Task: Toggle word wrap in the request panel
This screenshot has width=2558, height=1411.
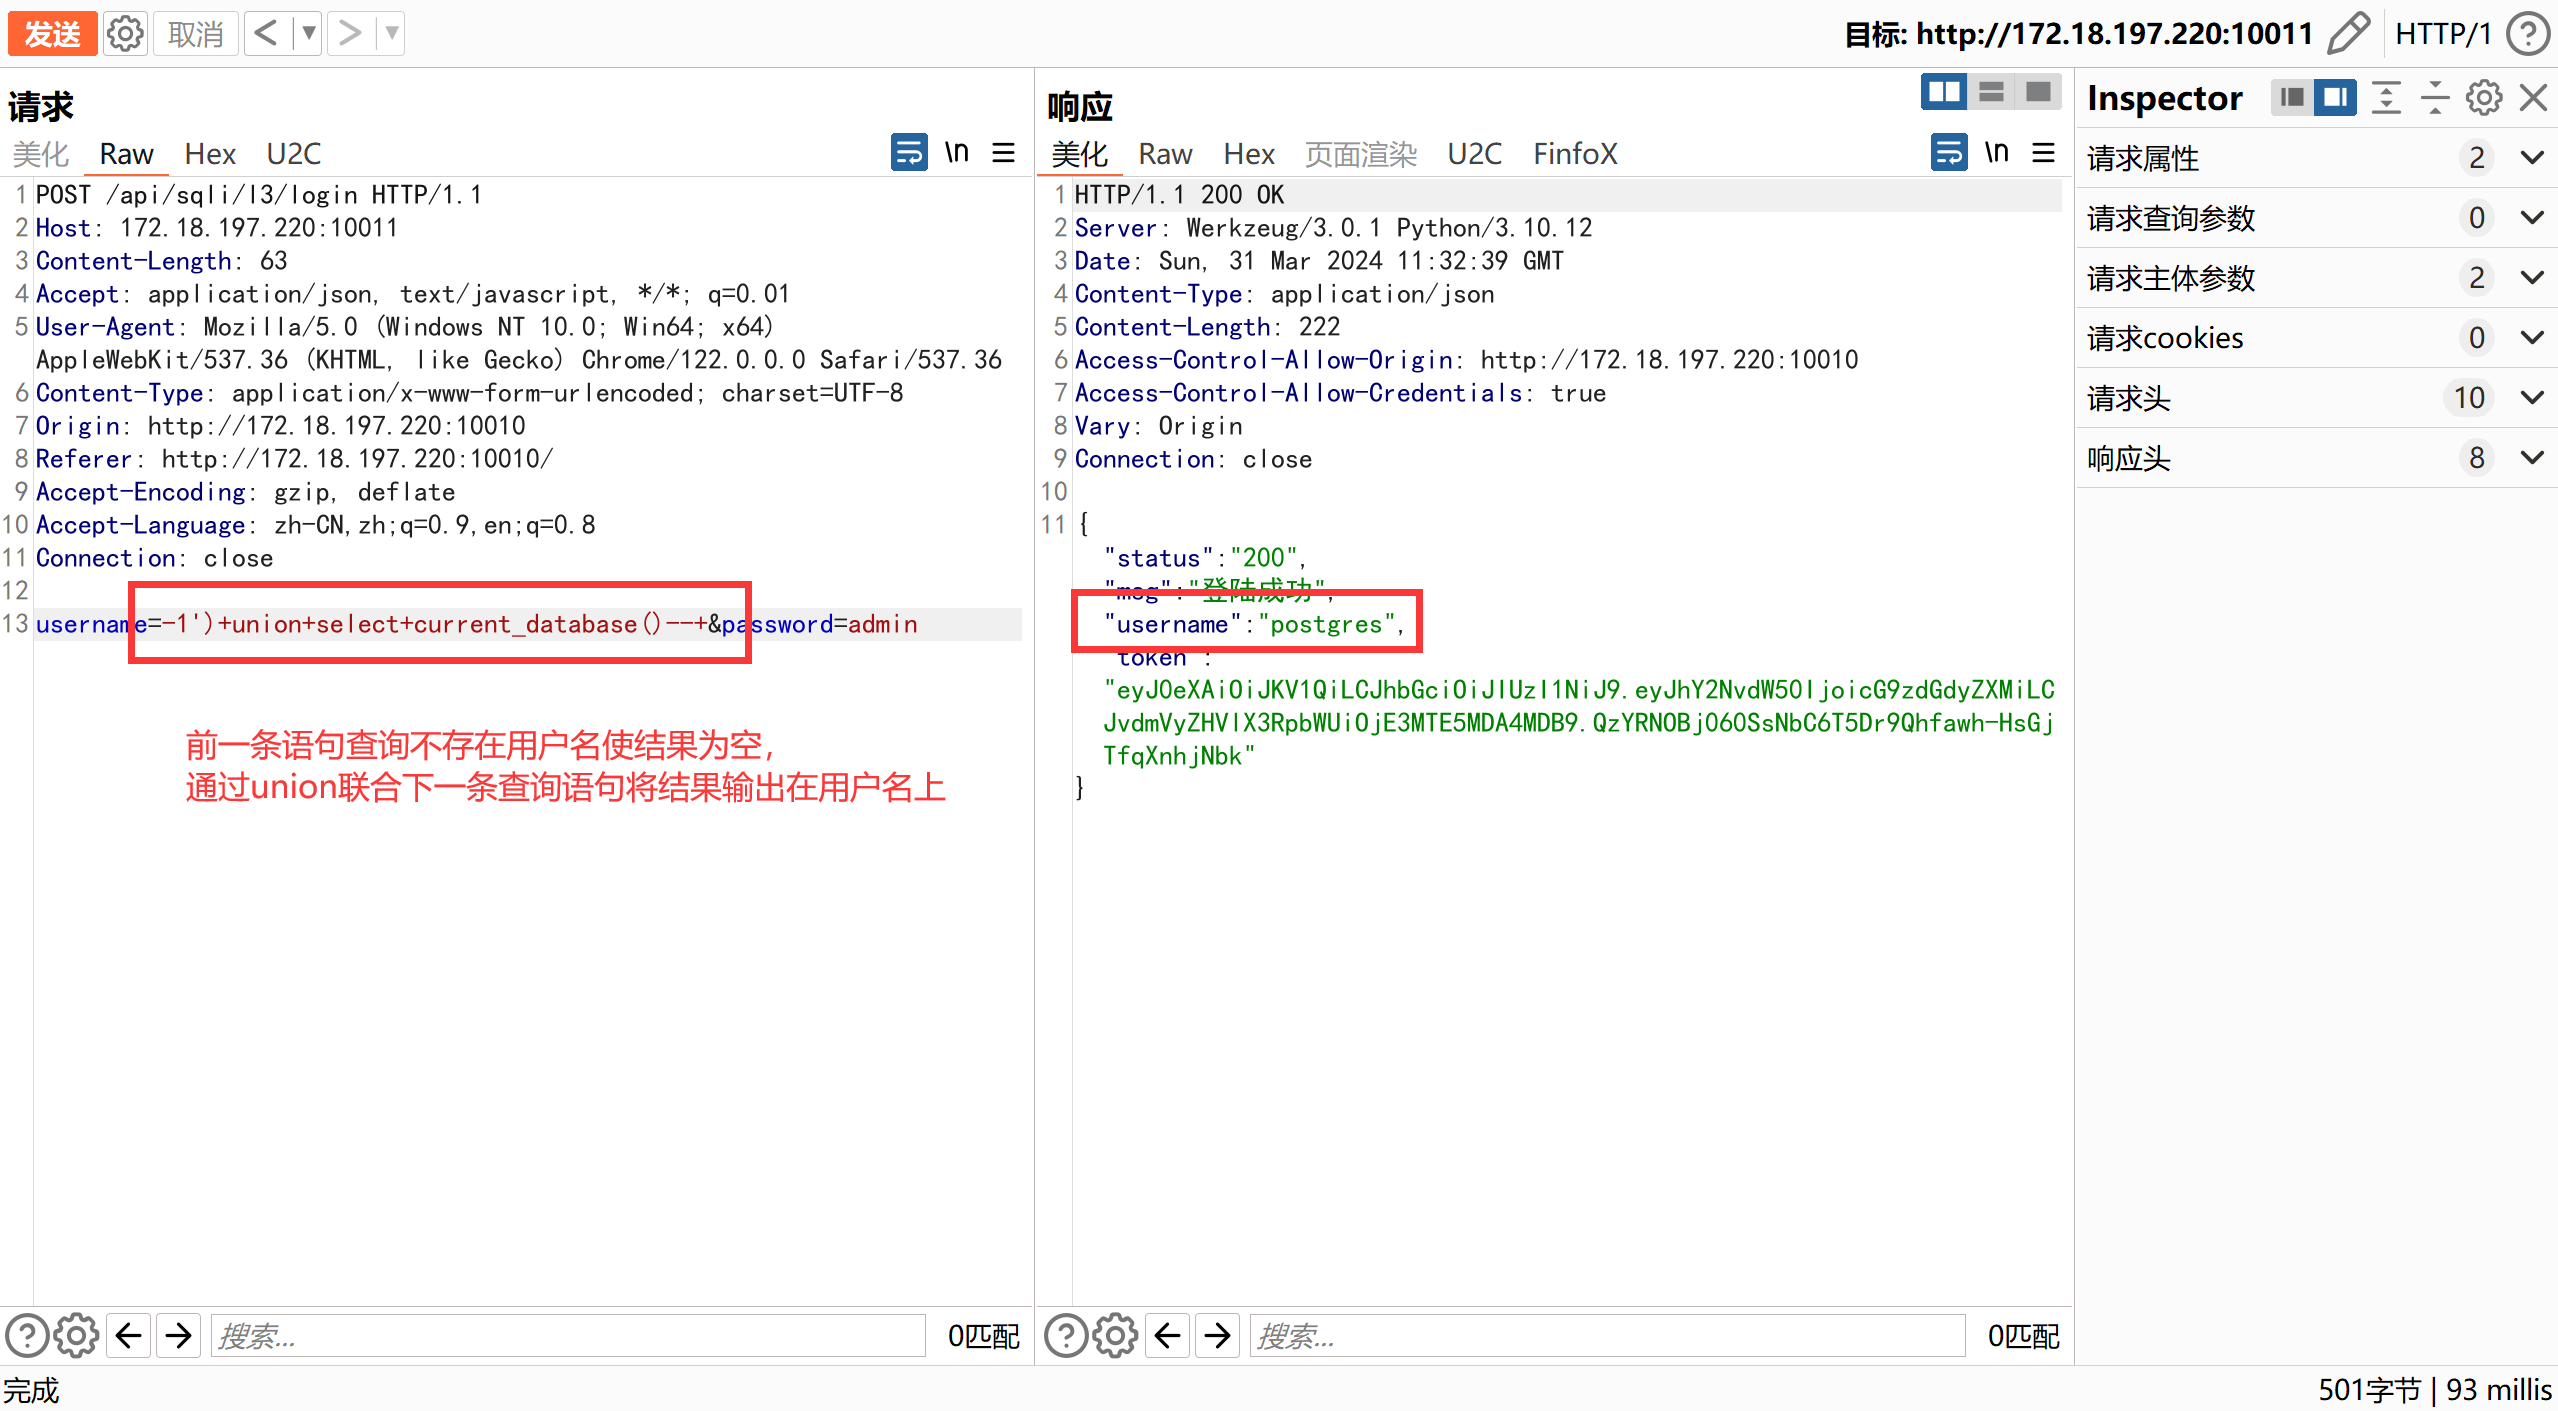Action: [x=908, y=153]
